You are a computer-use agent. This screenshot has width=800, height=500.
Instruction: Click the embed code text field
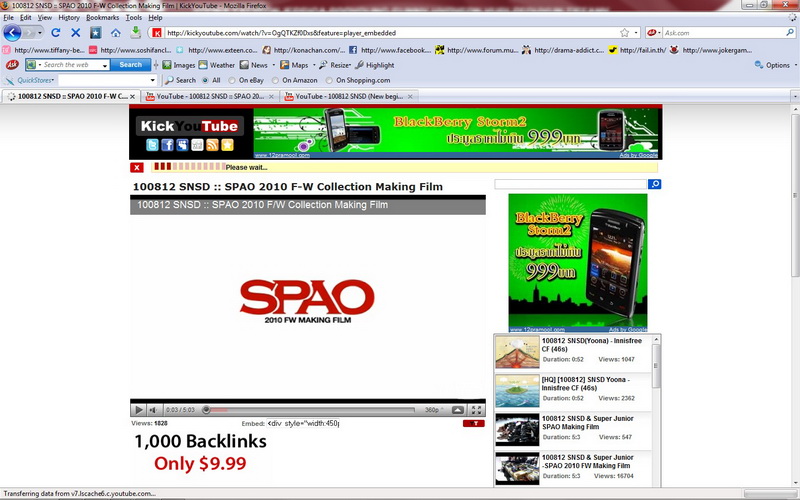click(x=303, y=423)
